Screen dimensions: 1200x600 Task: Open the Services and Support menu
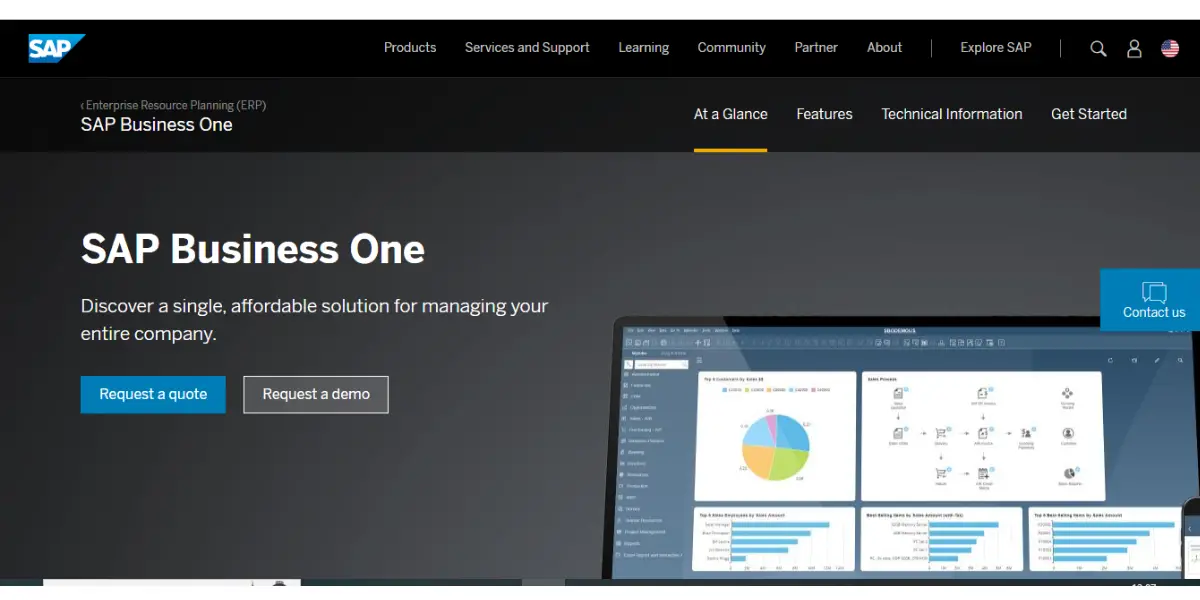tap(527, 48)
